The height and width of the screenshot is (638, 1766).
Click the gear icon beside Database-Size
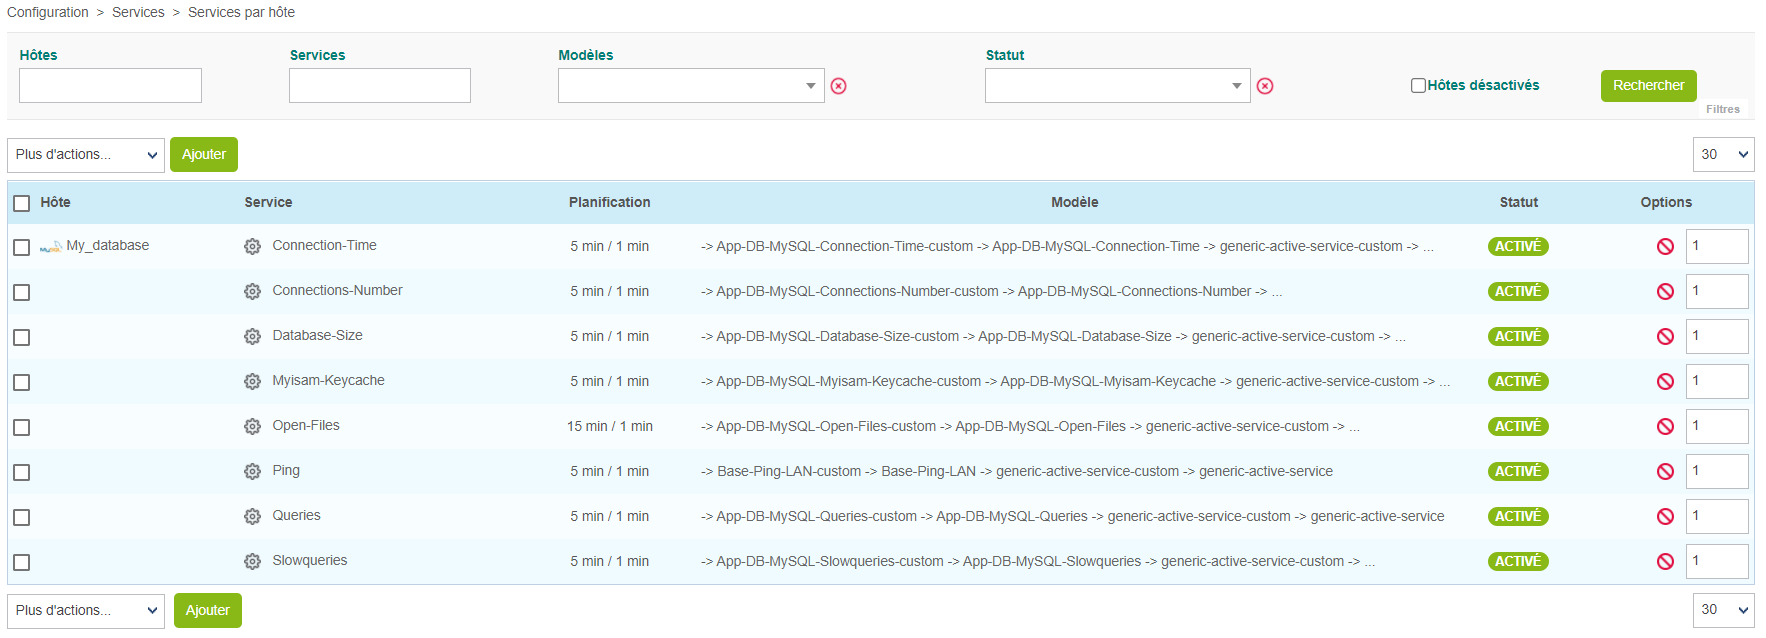point(252,337)
